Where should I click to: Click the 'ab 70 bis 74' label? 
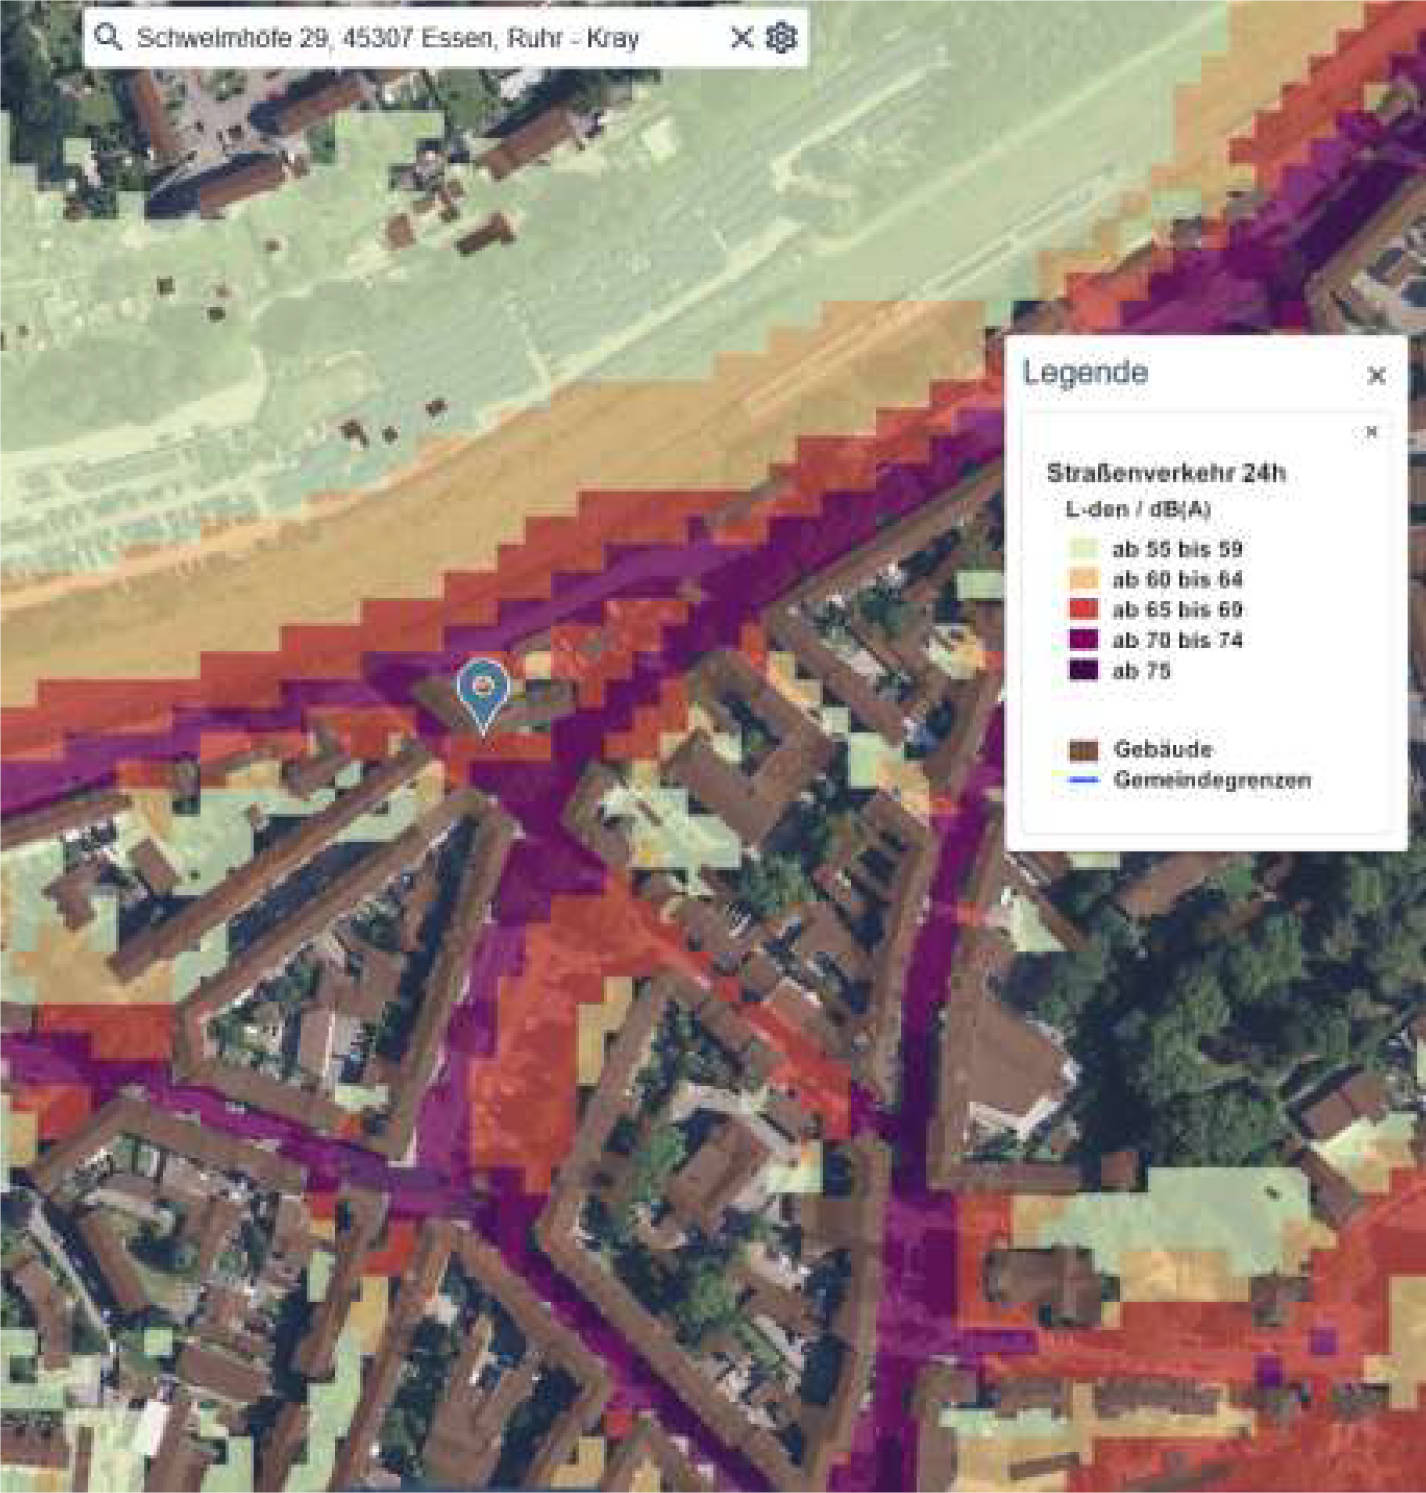[1177, 640]
